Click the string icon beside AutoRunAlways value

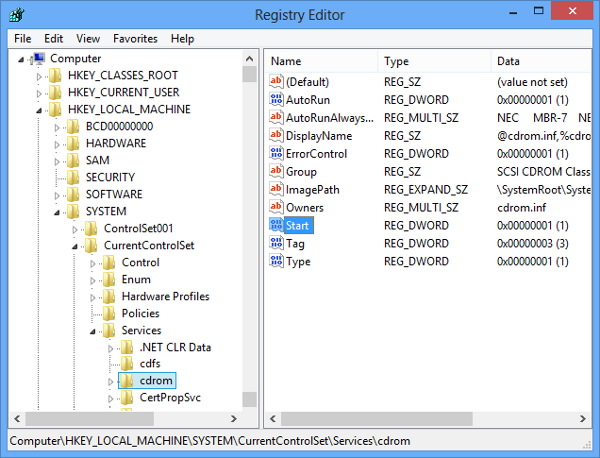276,117
